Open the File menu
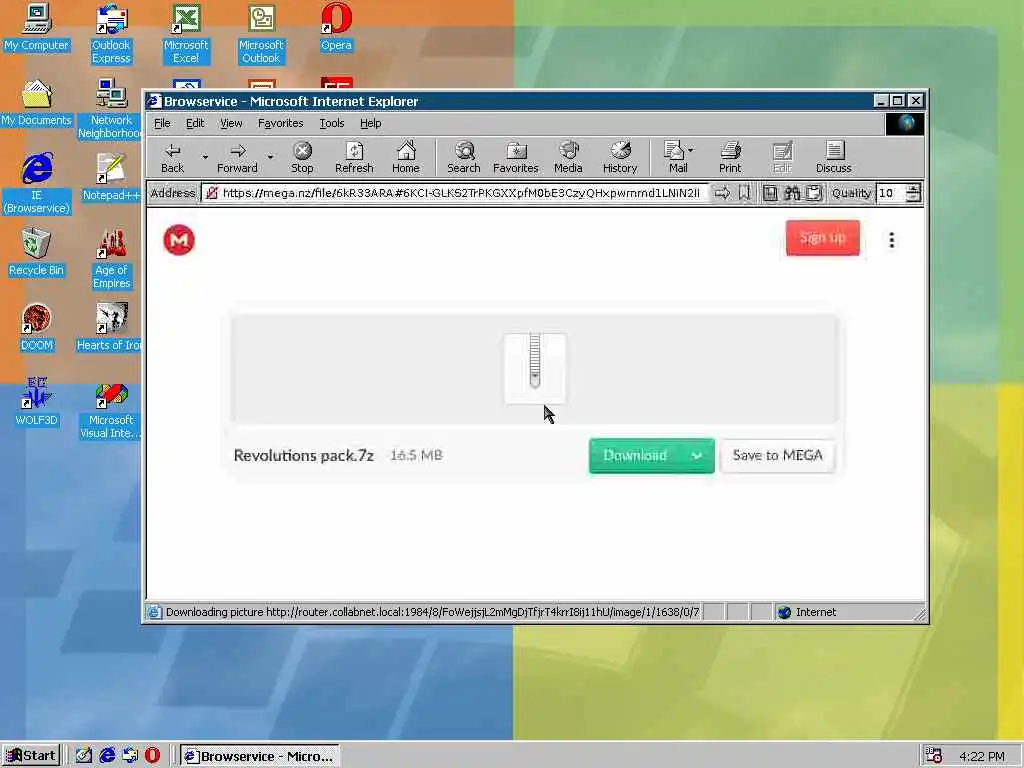The height and width of the screenshot is (768, 1024). (162, 123)
